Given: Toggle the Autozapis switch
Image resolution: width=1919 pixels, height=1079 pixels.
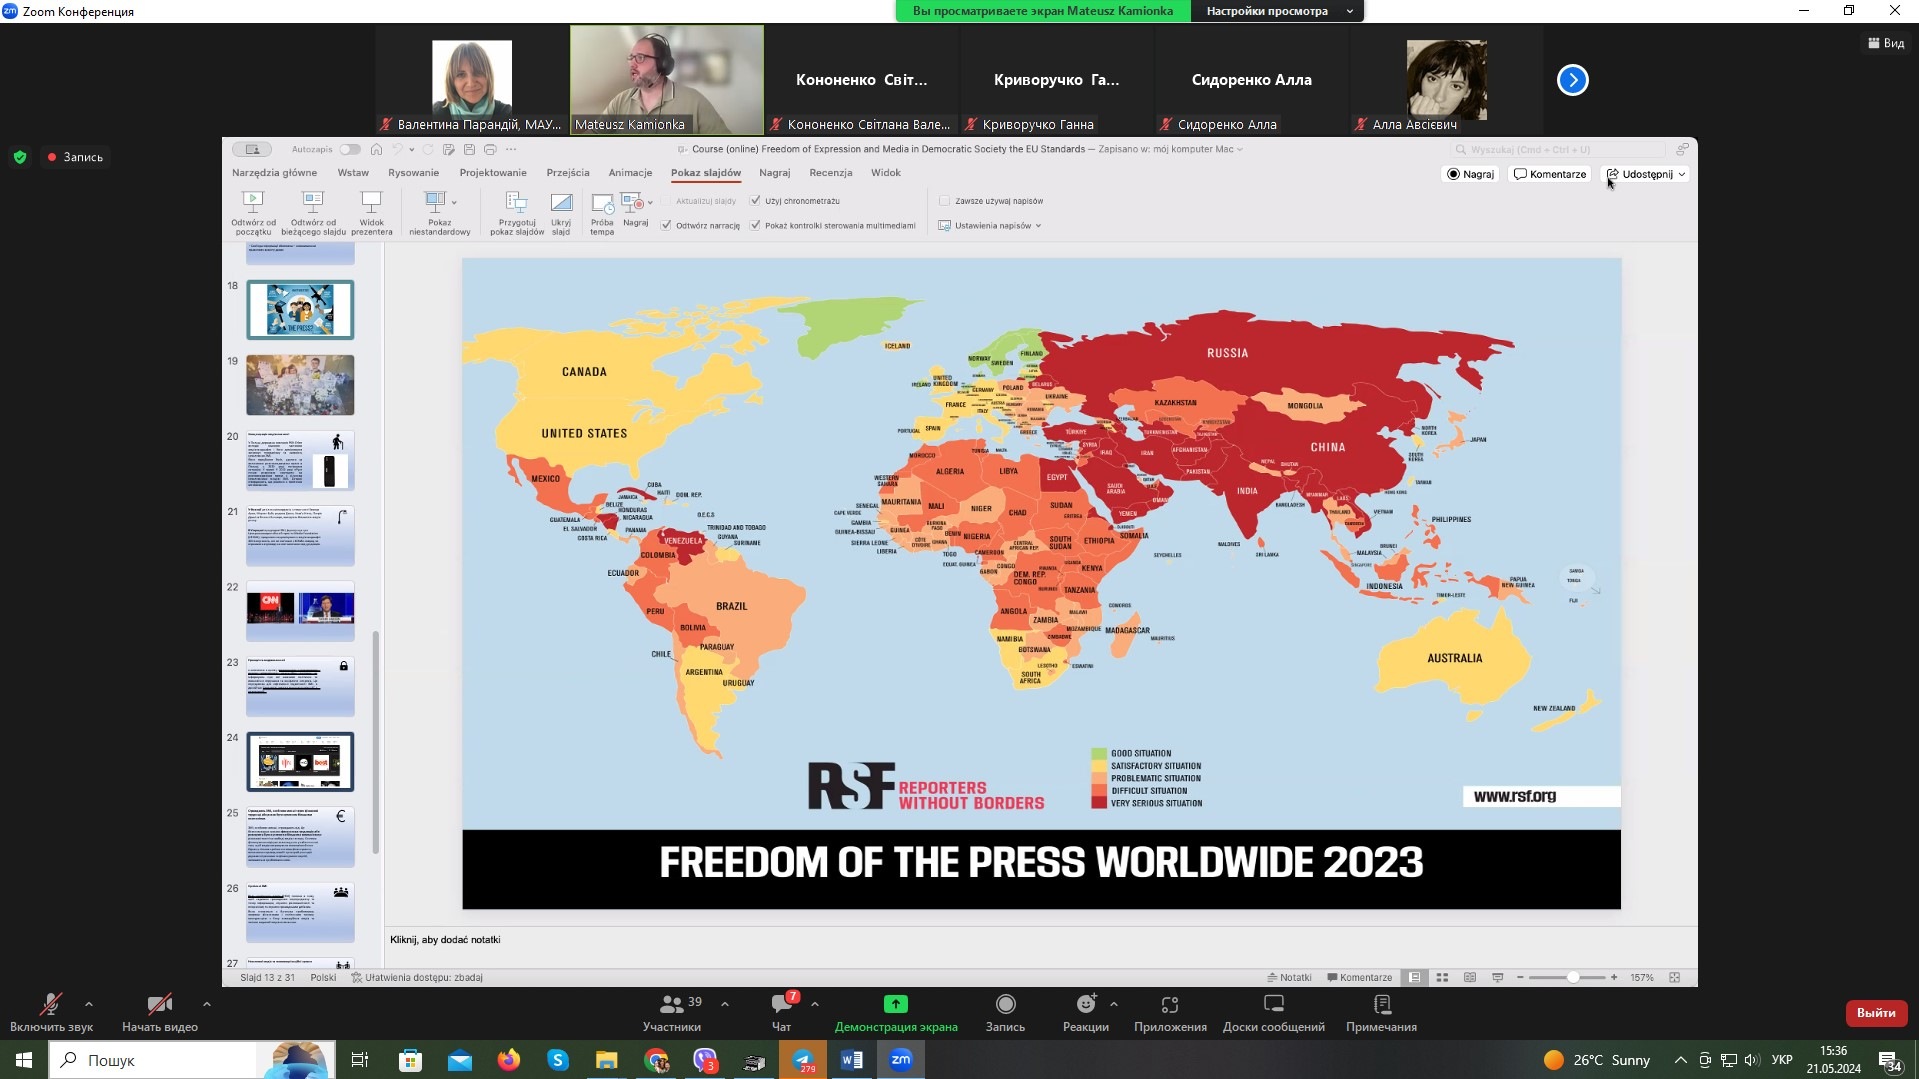Looking at the screenshot, I should (x=349, y=150).
